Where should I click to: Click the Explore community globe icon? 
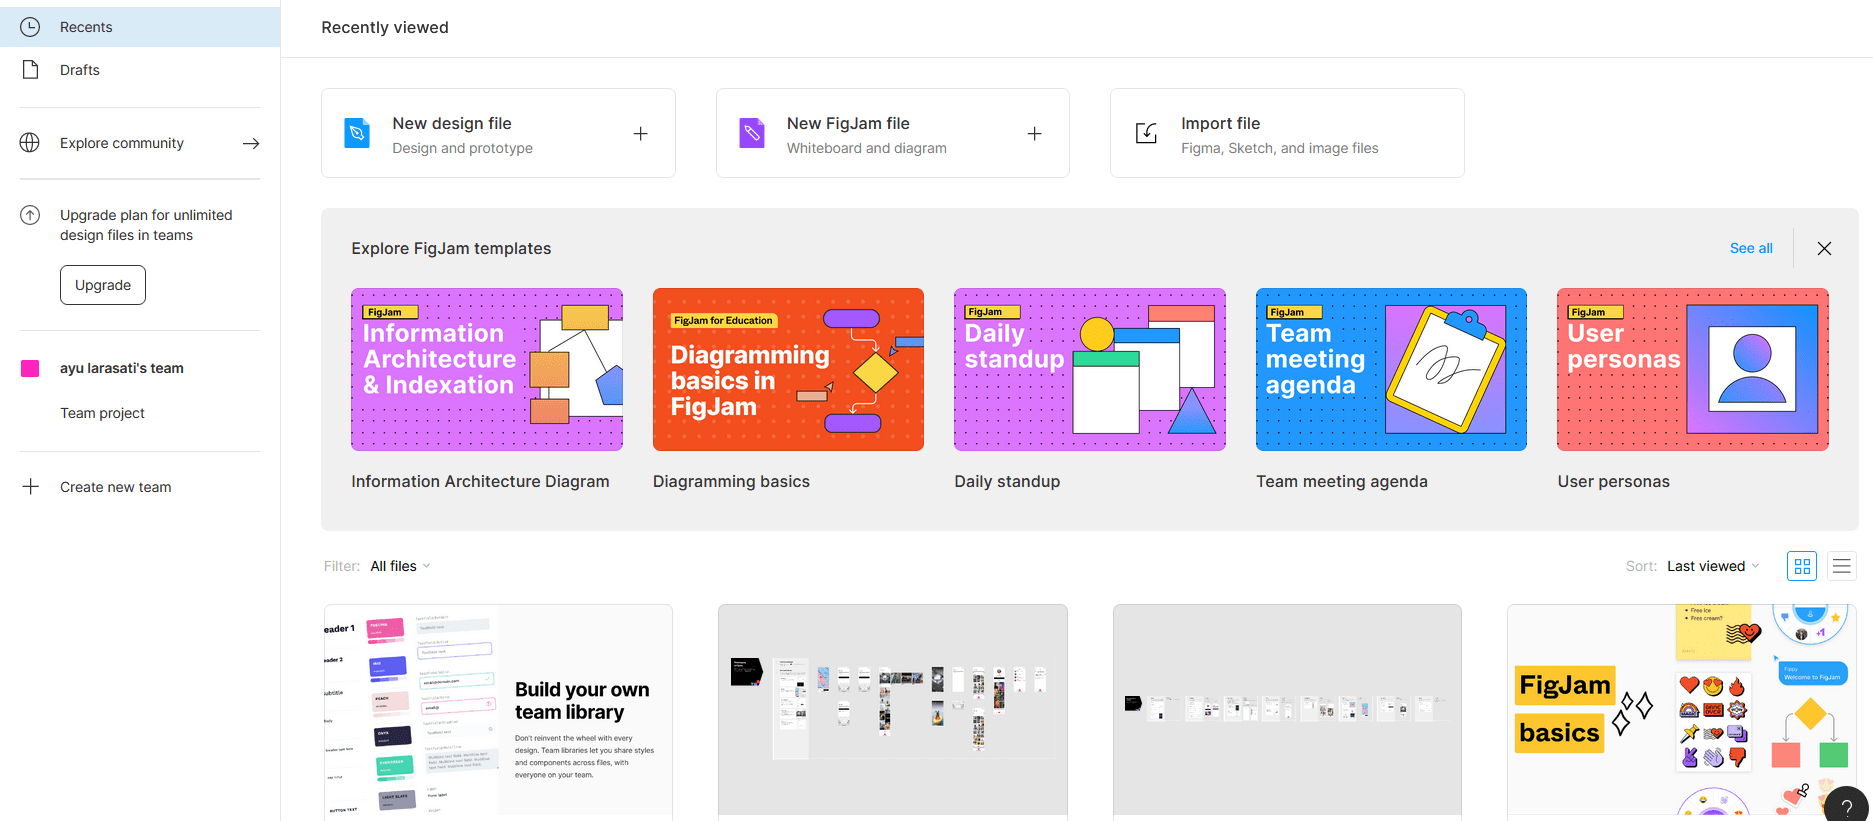[x=30, y=143]
